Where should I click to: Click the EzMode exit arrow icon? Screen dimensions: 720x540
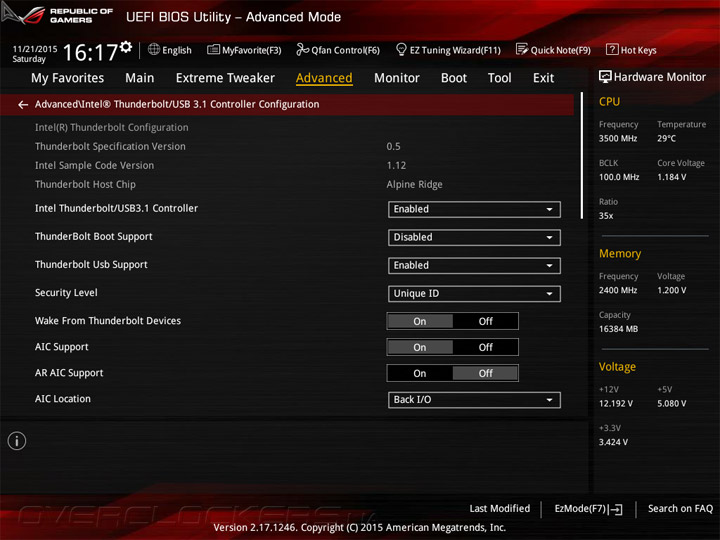tap(615, 509)
